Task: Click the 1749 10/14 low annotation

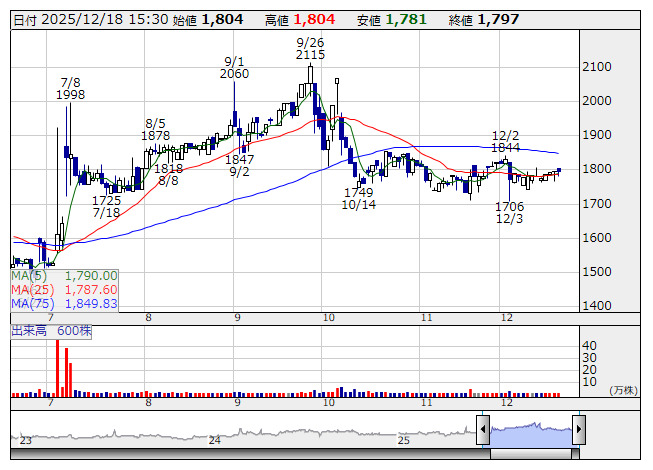Action: click(359, 199)
